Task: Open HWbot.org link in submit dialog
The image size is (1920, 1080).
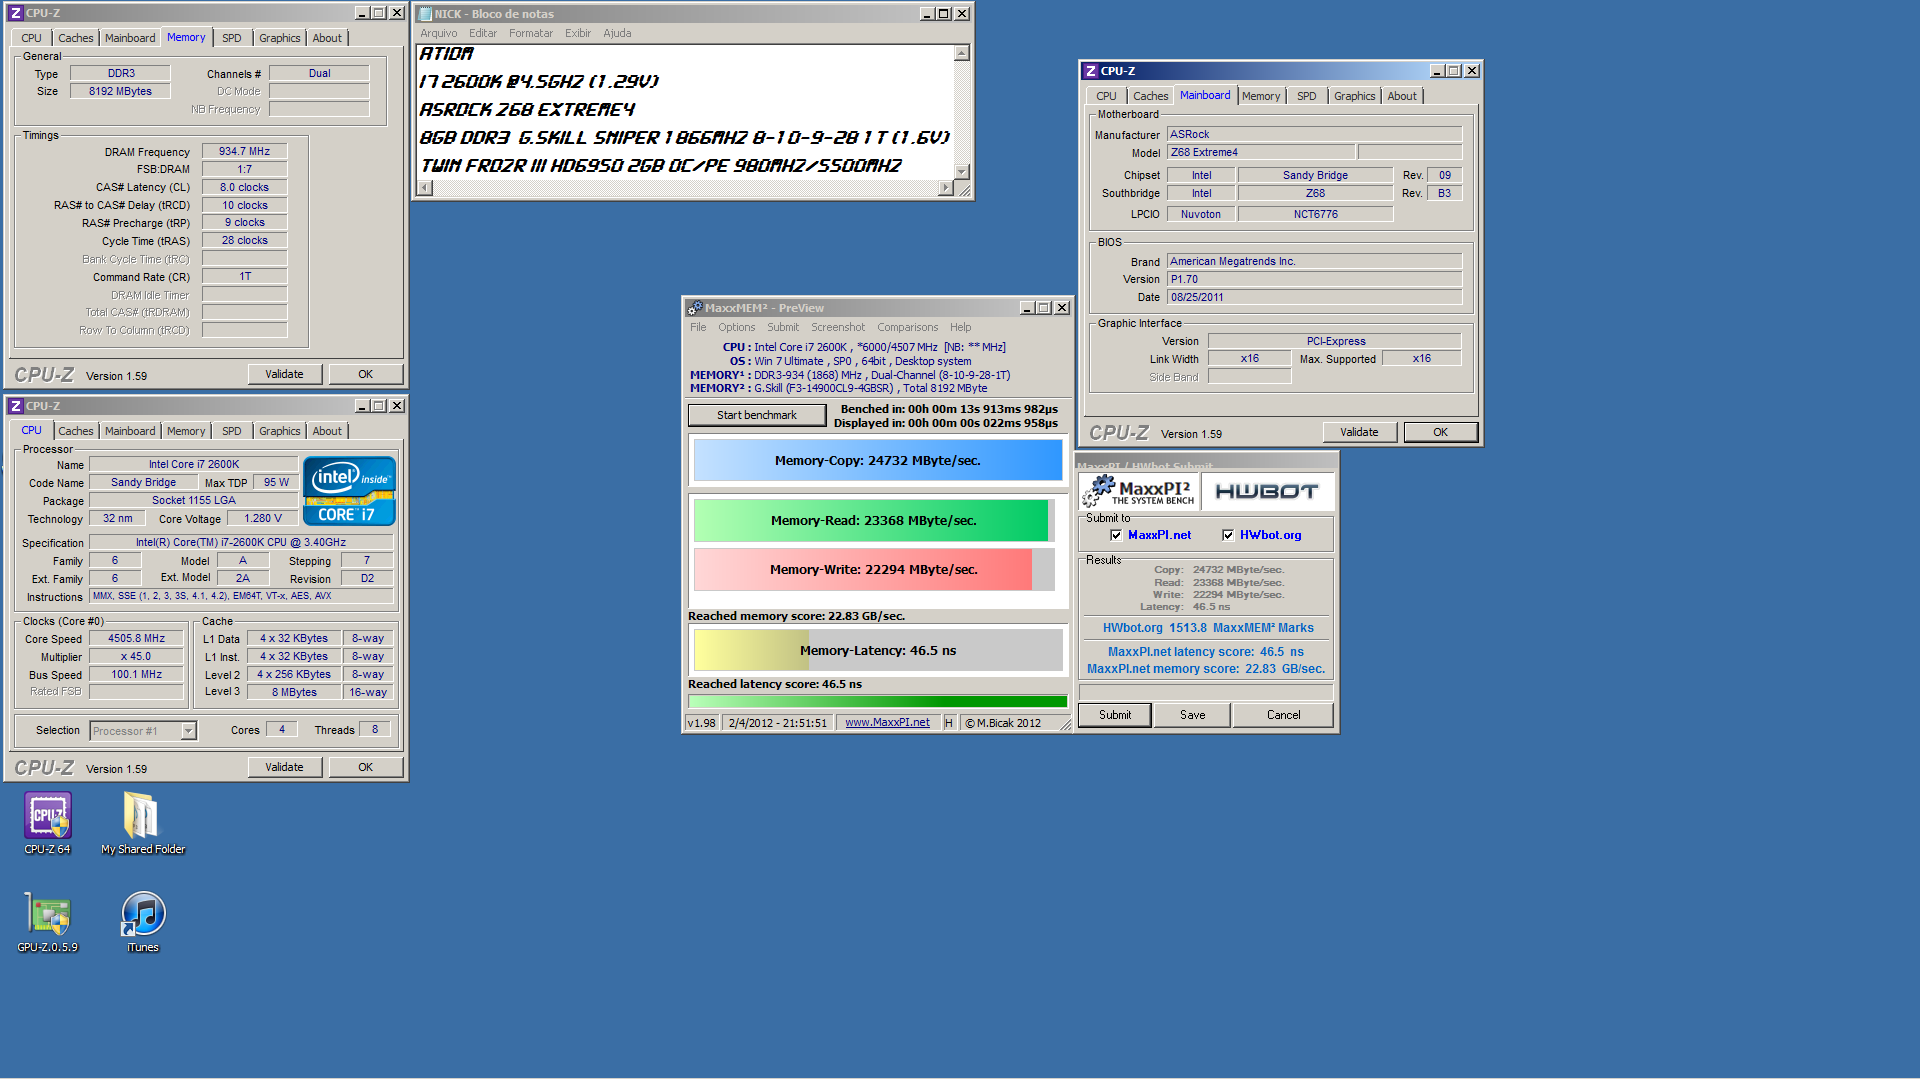Action: tap(1270, 535)
